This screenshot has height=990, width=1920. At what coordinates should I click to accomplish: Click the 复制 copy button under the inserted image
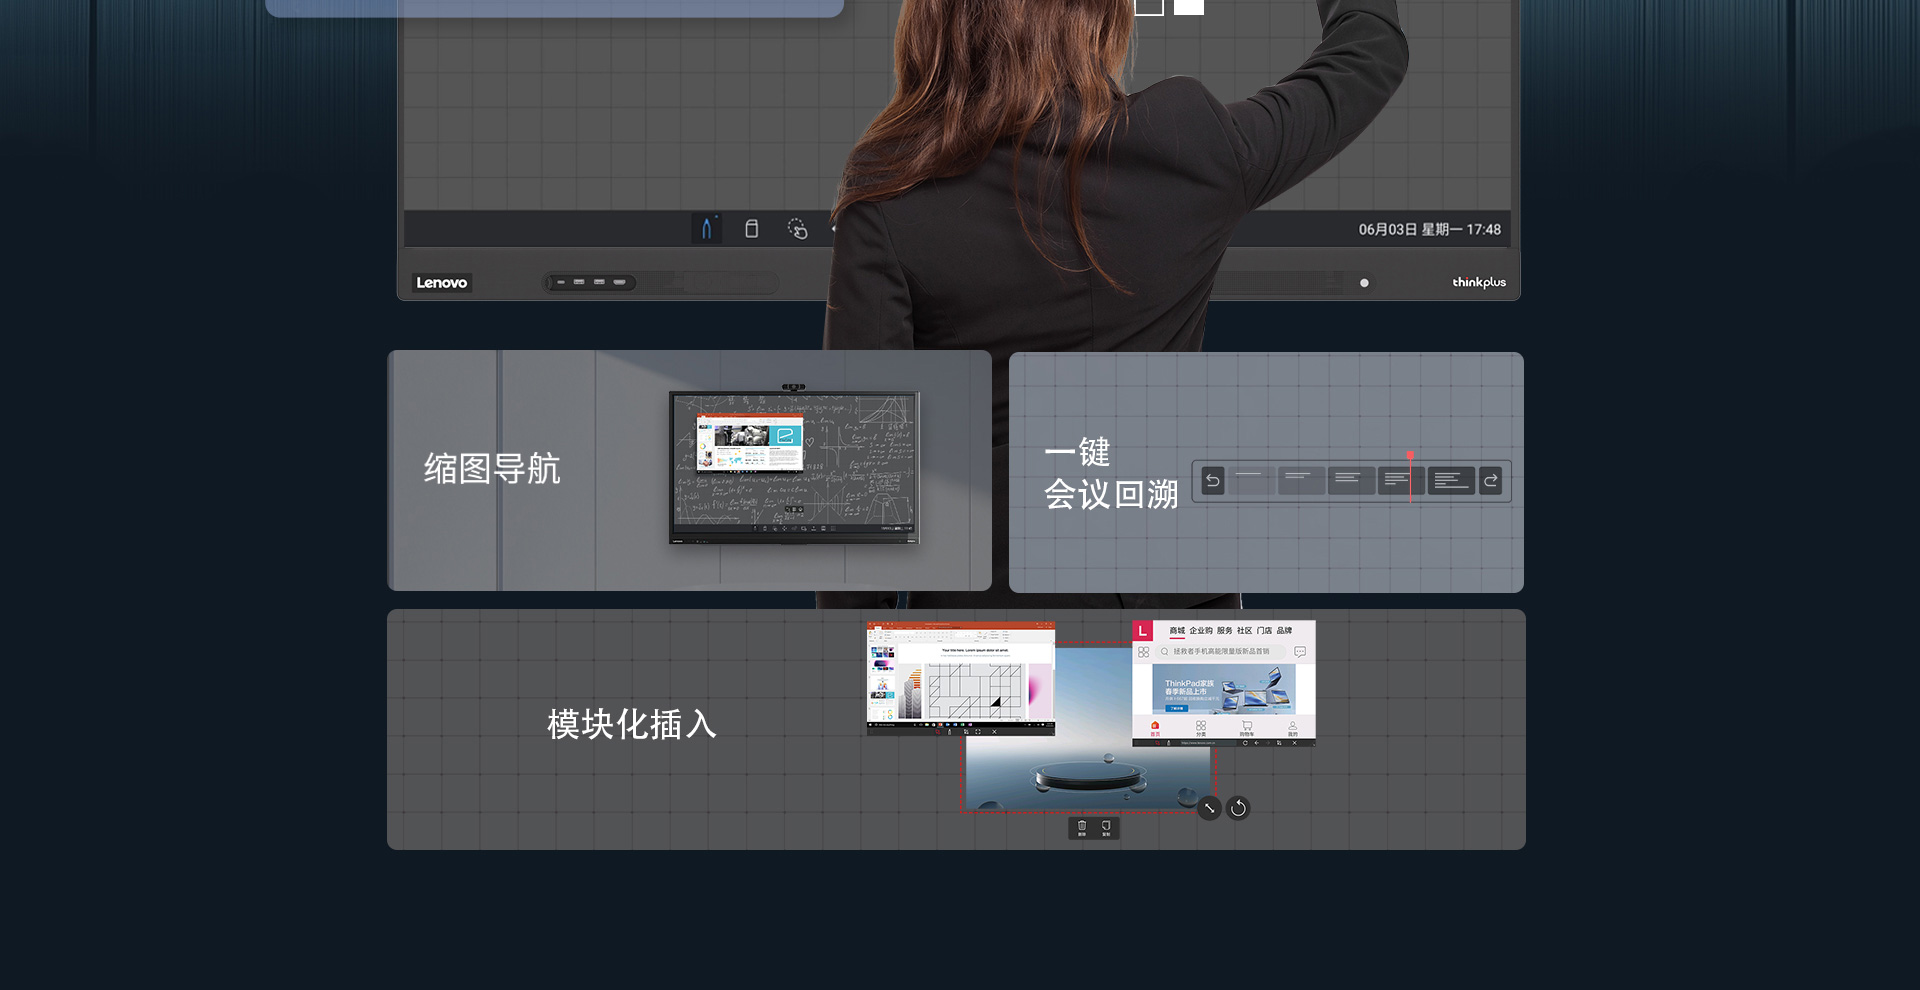click(x=1106, y=828)
